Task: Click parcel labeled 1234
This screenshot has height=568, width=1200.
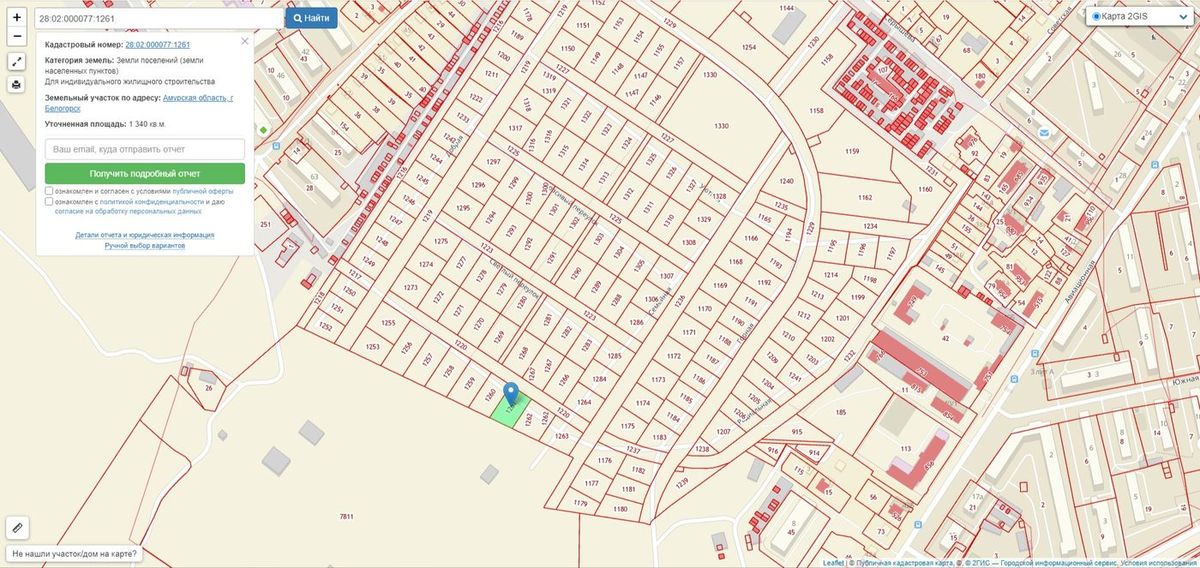Action: pyautogui.click(x=870, y=226)
